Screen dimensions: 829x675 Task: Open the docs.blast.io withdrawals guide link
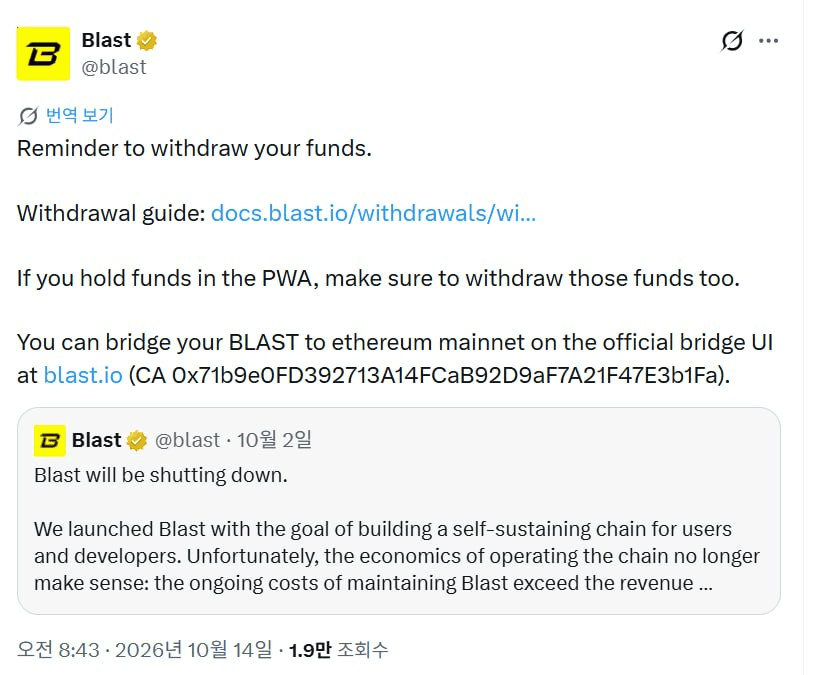coord(373,213)
